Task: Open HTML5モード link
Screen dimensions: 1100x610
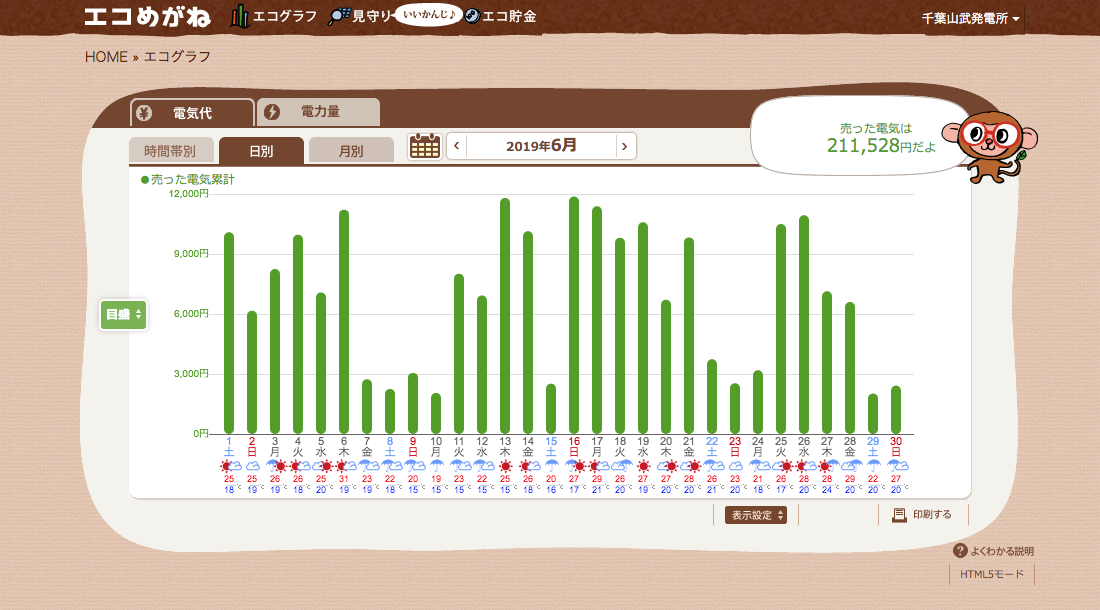Action: click(x=991, y=575)
